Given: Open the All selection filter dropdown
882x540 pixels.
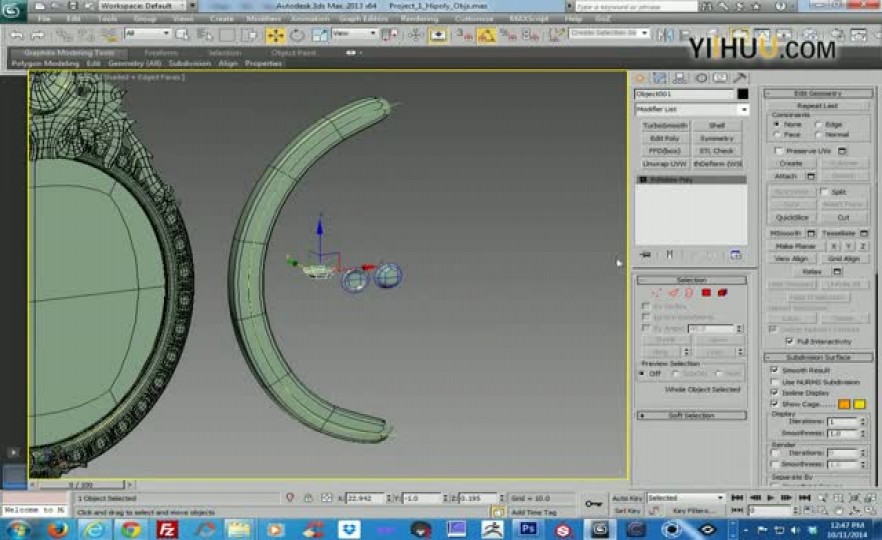Looking at the screenshot, I should coord(148,34).
